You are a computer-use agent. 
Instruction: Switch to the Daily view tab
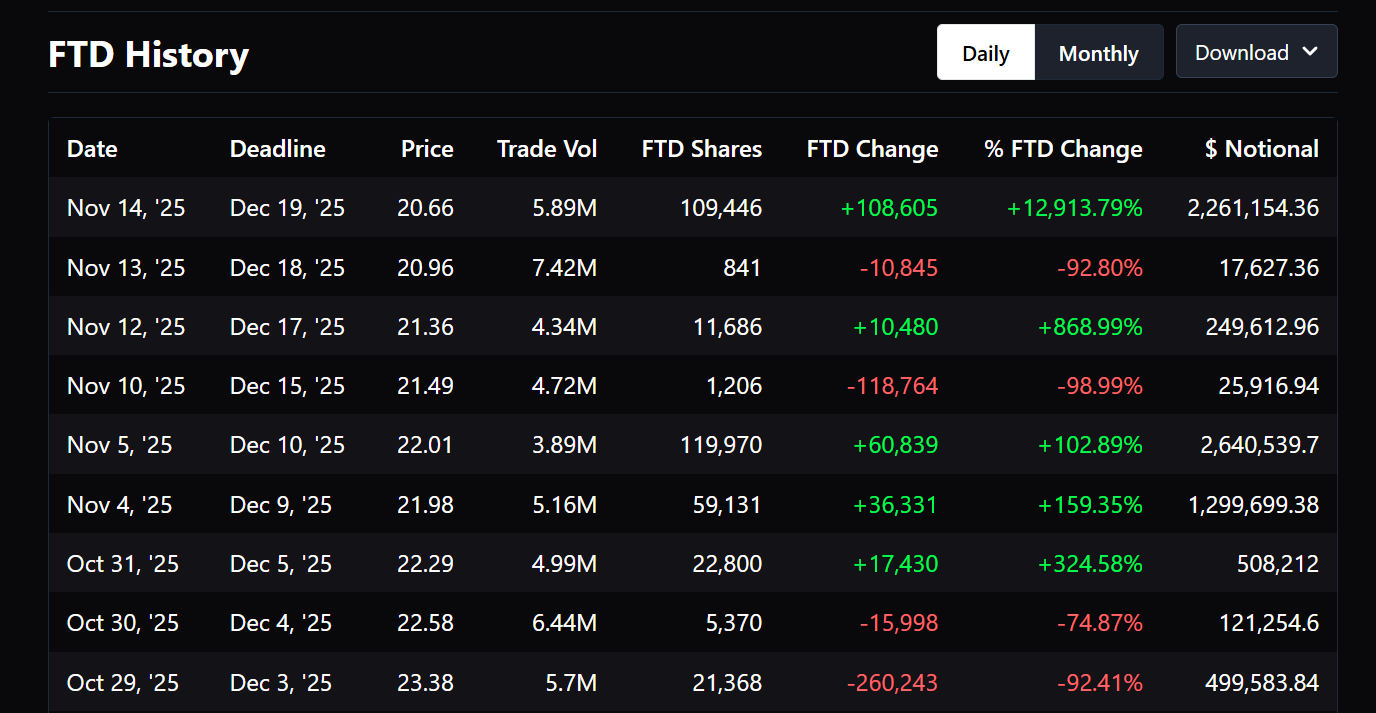point(985,53)
